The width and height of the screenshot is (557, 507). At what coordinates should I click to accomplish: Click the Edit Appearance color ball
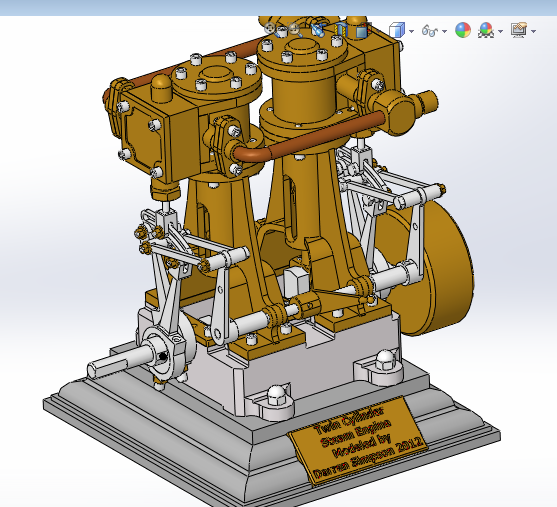pyautogui.click(x=463, y=30)
